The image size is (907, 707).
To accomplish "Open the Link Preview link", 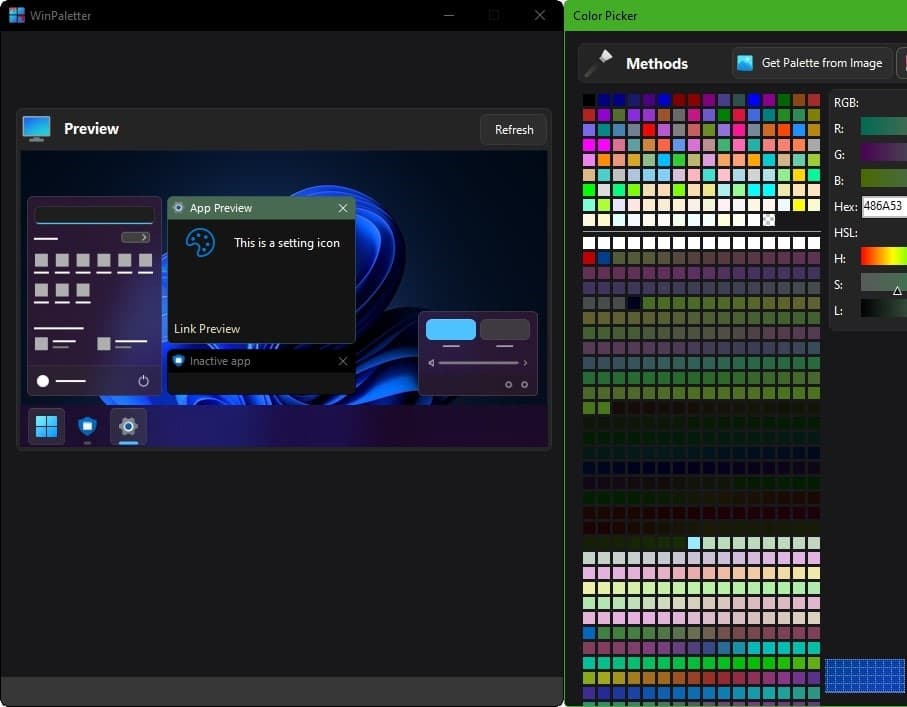I will click(x=207, y=329).
